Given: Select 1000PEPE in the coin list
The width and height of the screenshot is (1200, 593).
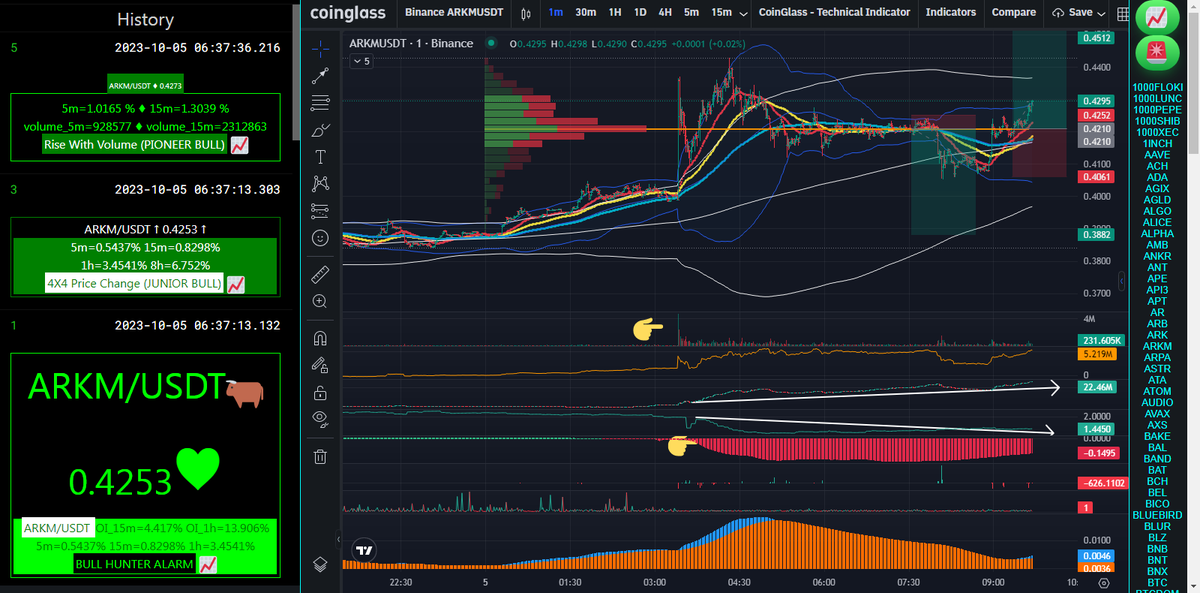Looking at the screenshot, I should 1158,110.
